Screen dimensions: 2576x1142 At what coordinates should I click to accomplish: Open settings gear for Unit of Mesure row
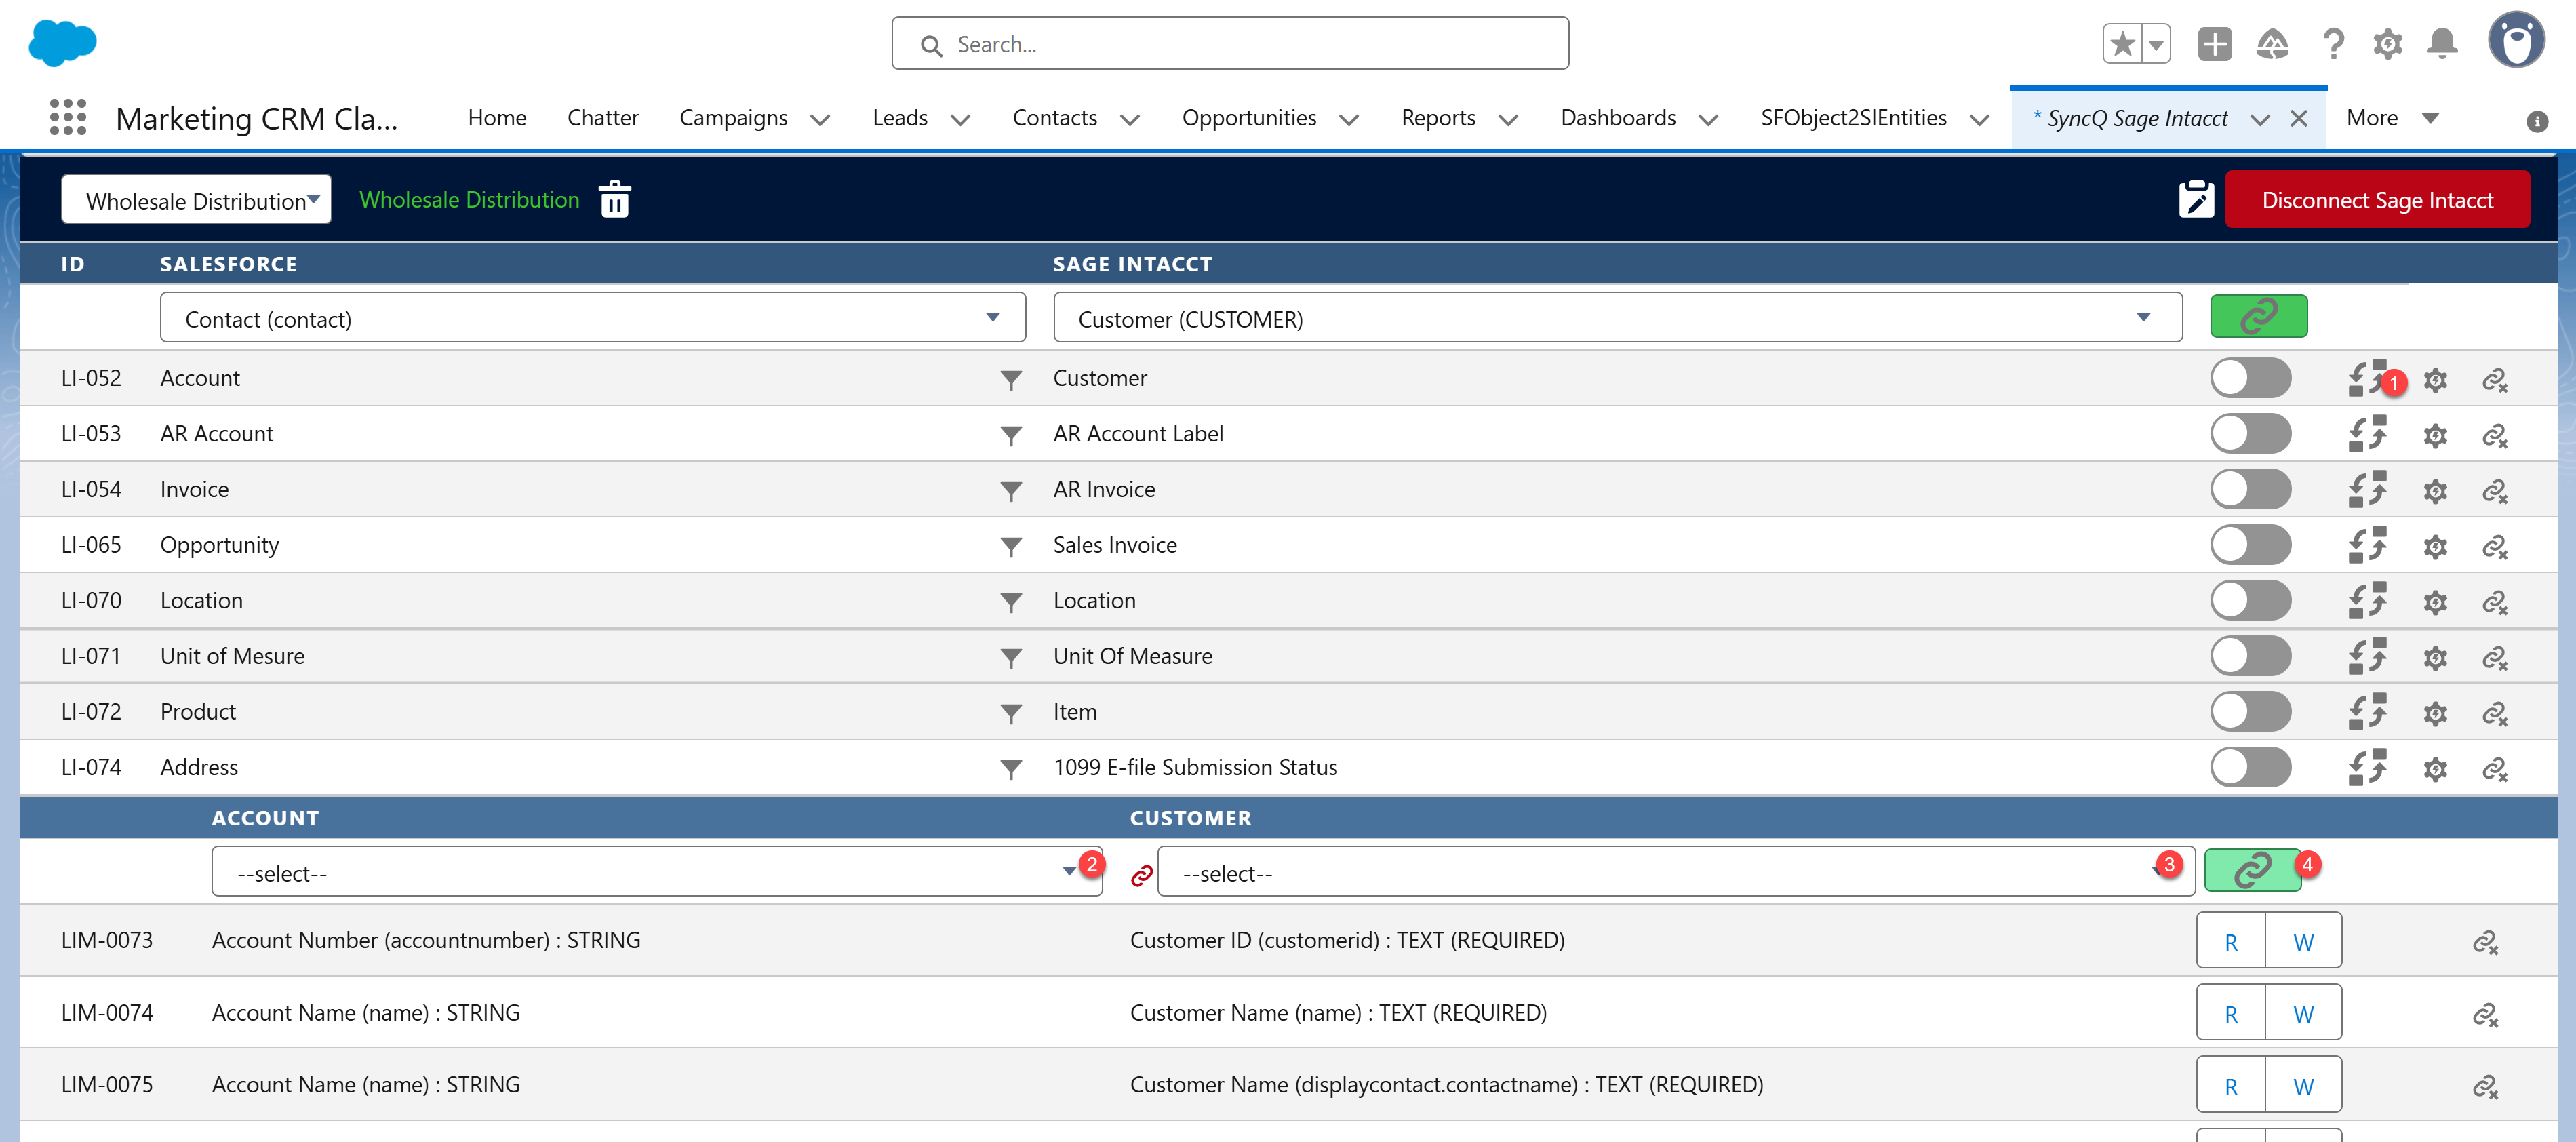pyautogui.click(x=2435, y=657)
